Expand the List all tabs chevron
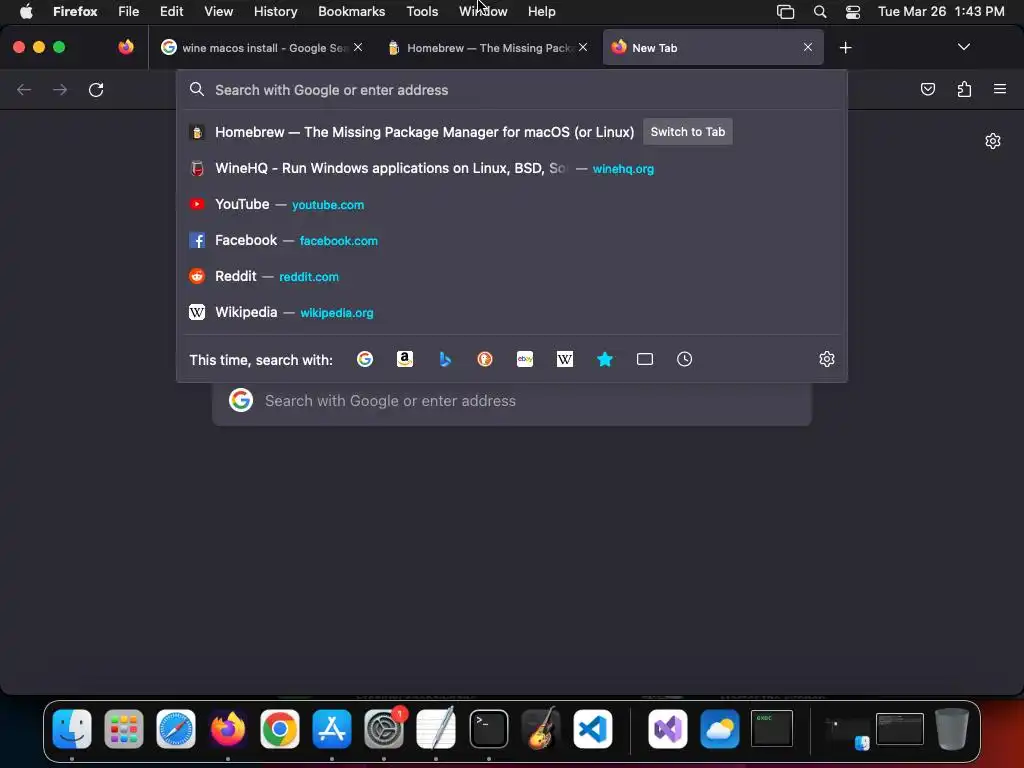Image resolution: width=1024 pixels, height=768 pixels. coord(963,47)
